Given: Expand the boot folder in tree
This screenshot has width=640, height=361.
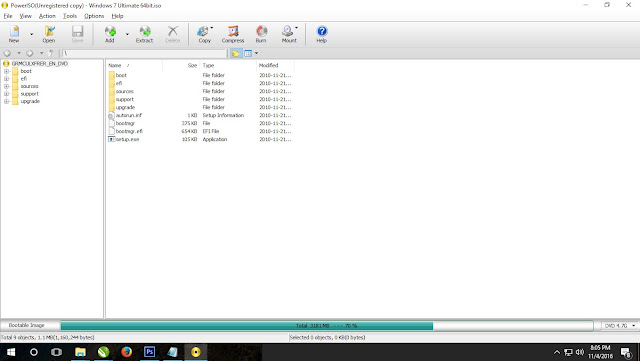Looking at the screenshot, I should tap(6, 71).
